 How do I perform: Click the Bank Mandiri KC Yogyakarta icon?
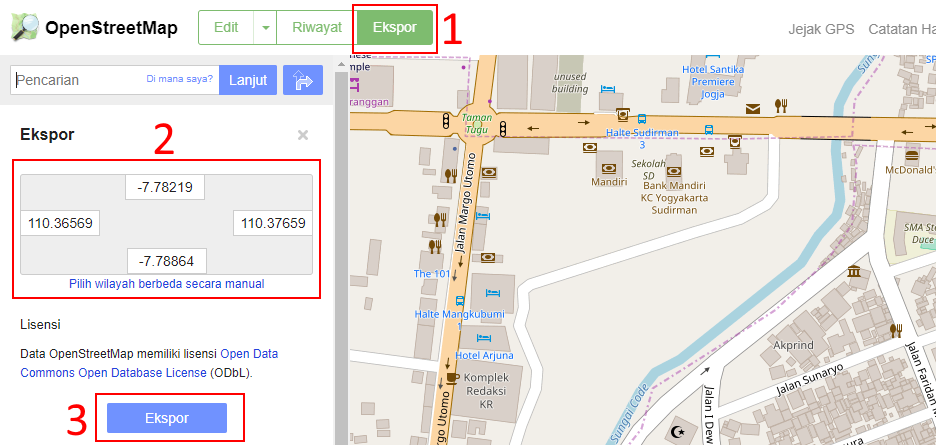[x=674, y=171]
